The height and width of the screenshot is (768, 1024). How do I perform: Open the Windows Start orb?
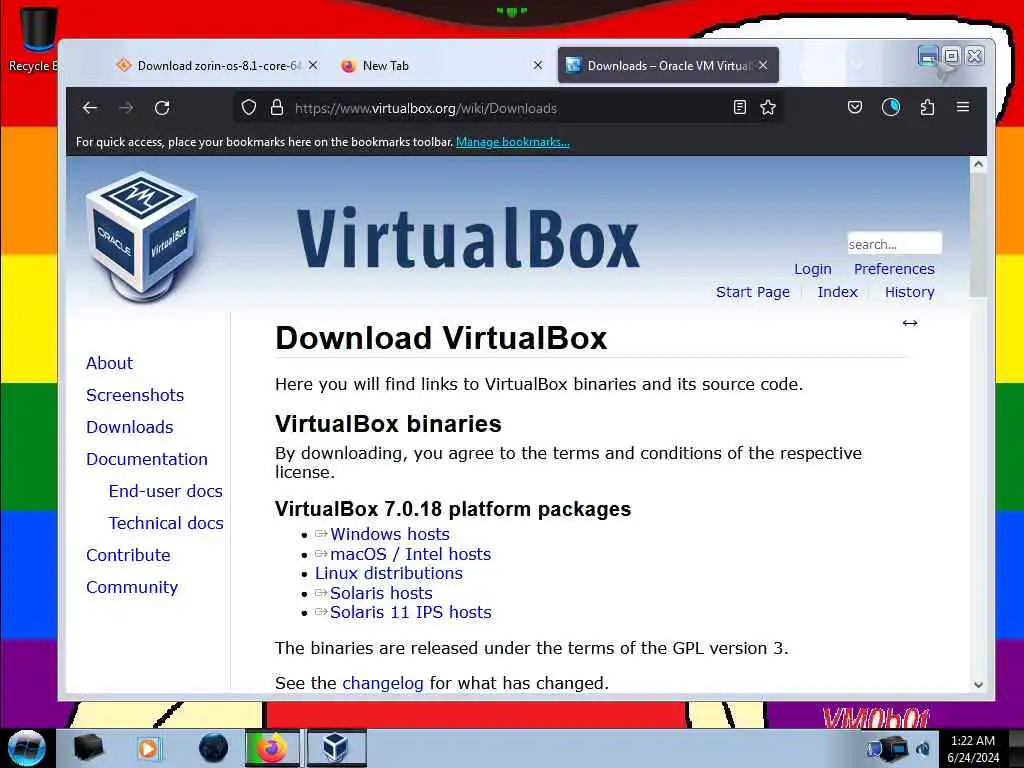(26, 748)
